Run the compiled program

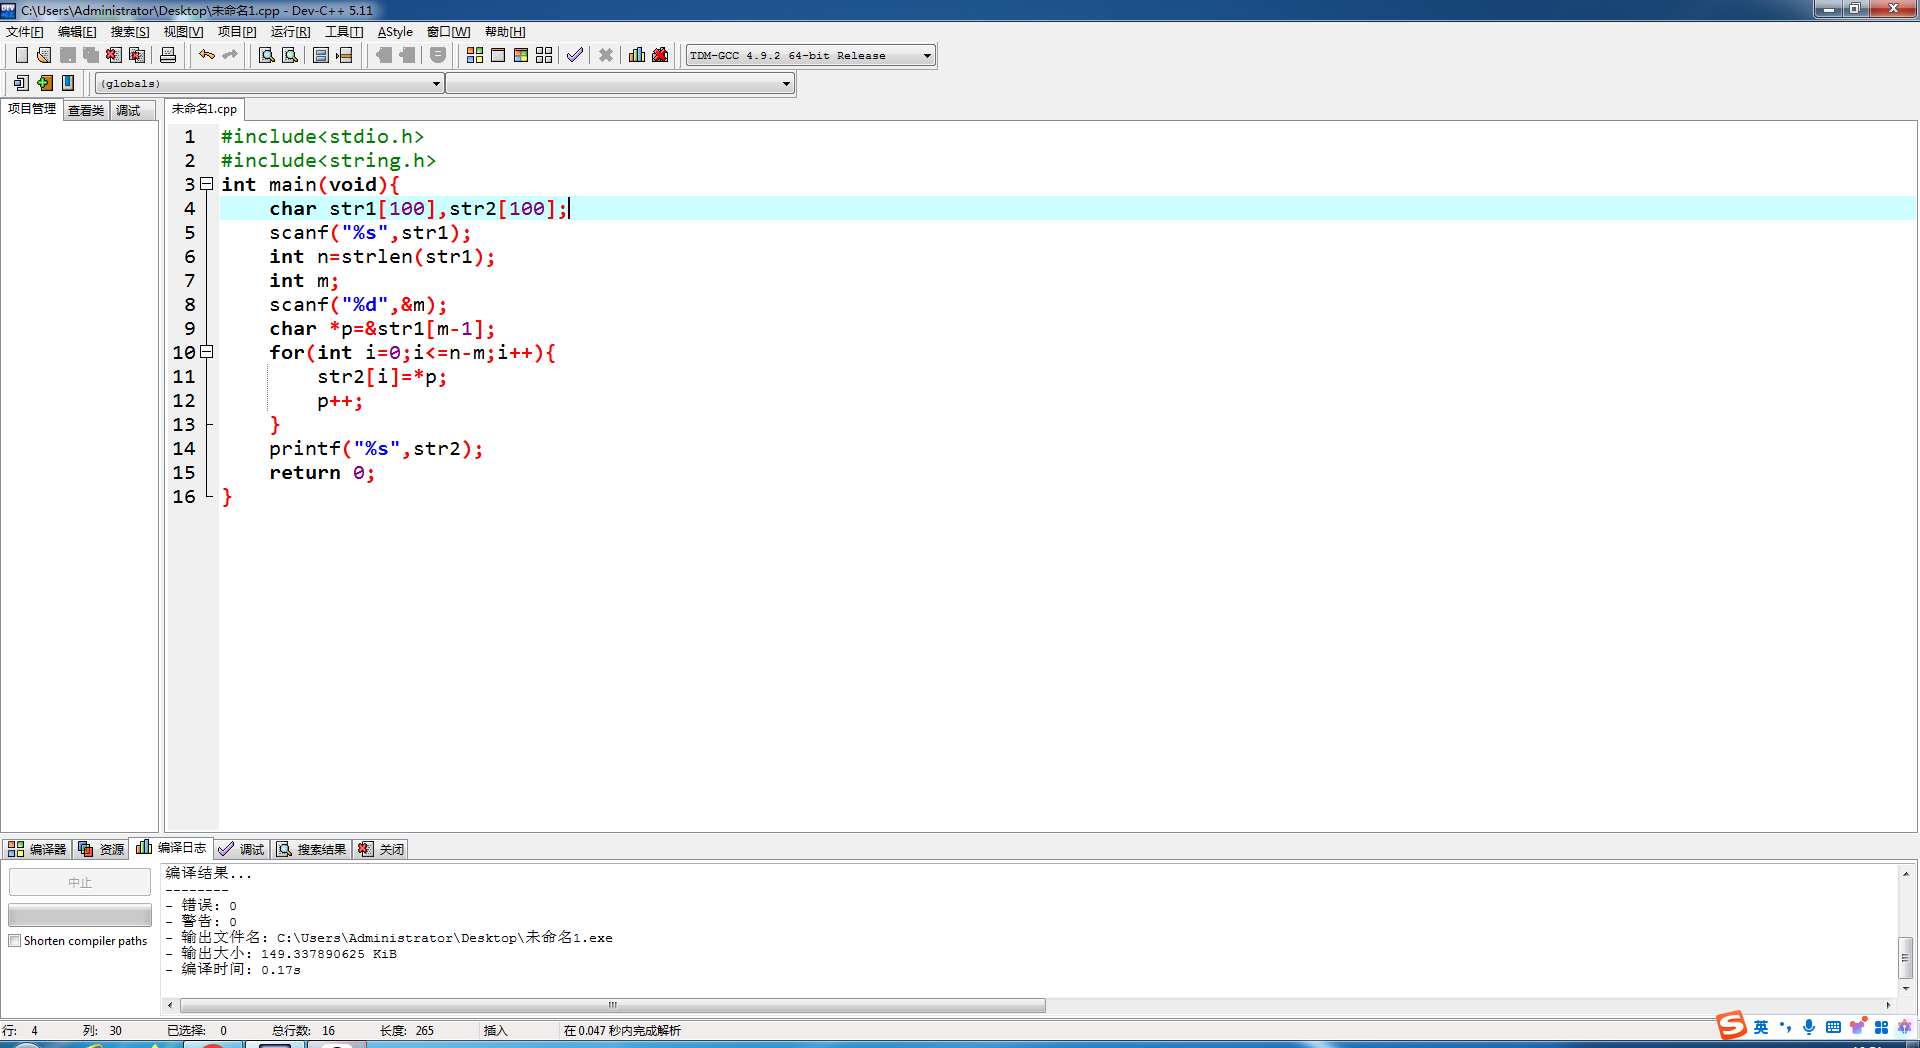pyautogui.click(x=498, y=55)
